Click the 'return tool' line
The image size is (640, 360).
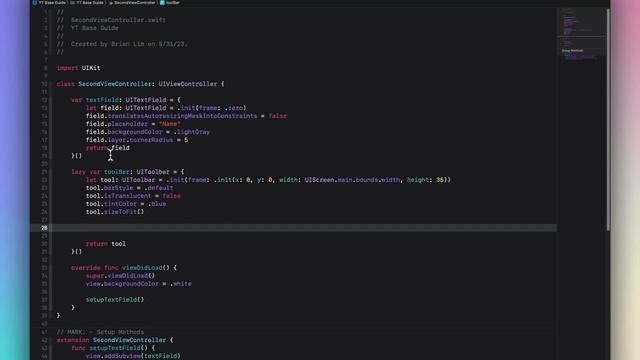106,244
